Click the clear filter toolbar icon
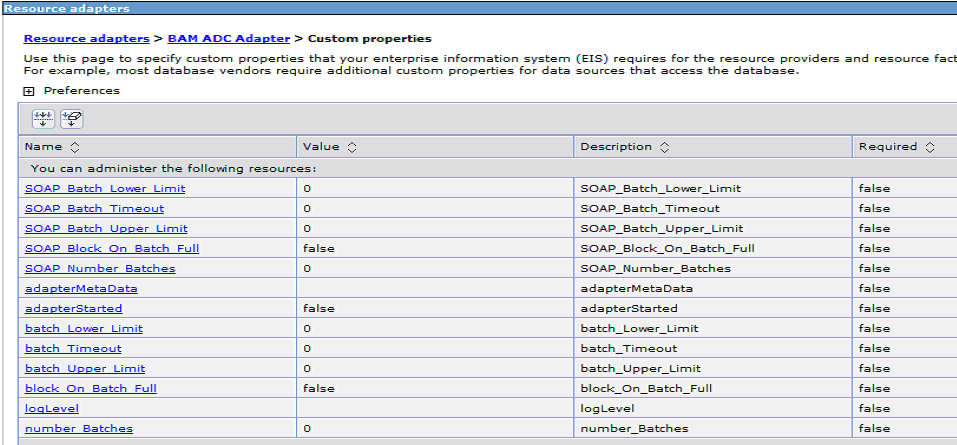The height and width of the screenshot is (445, 957). [71, 119]
